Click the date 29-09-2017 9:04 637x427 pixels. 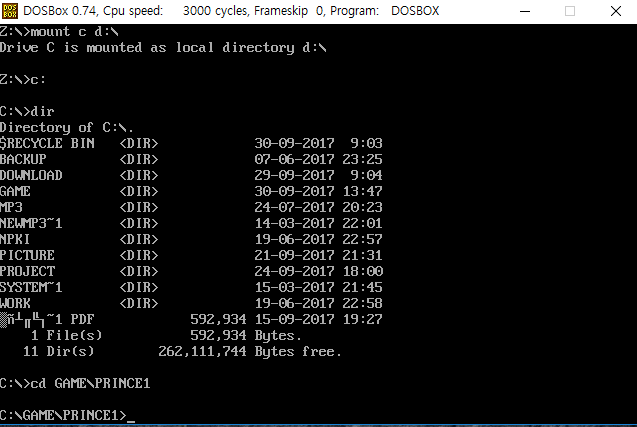318,176
